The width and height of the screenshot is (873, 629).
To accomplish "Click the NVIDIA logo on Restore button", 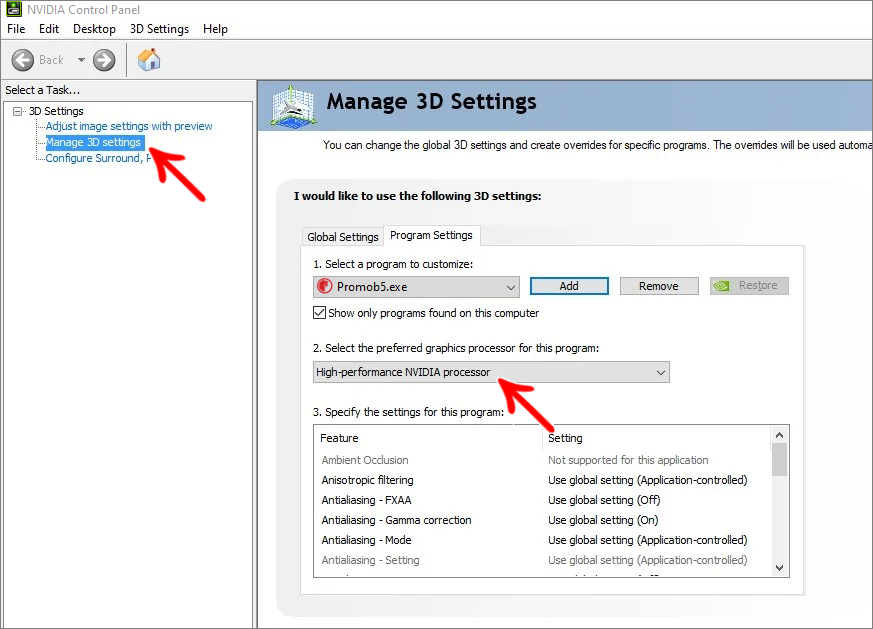I will (722, 286).
